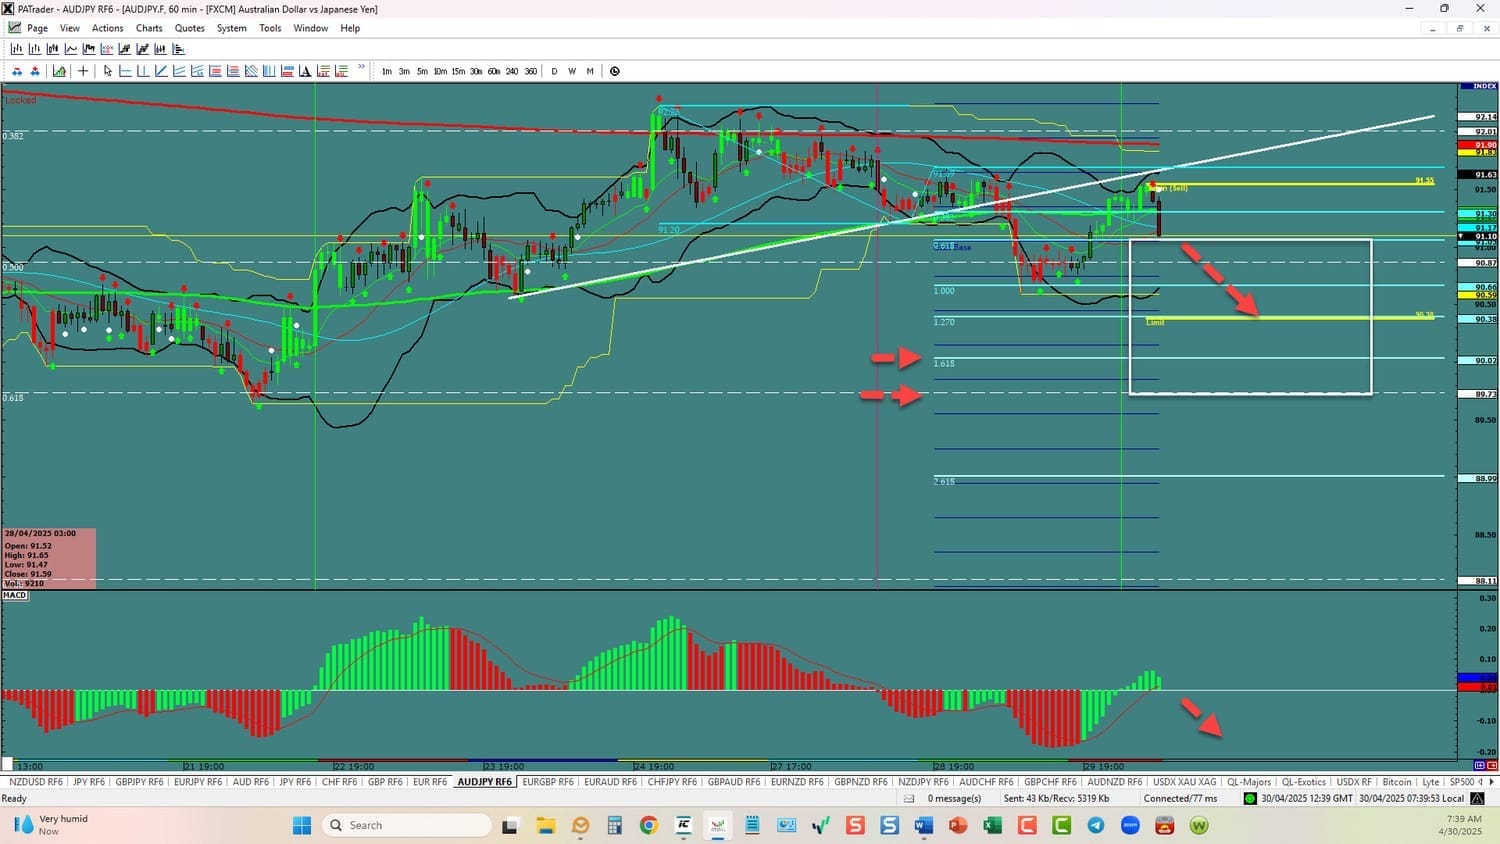The height and width of the screenshot is (844, 1500).
Task: Open the Quotes menu
Action: pos(190,28)
